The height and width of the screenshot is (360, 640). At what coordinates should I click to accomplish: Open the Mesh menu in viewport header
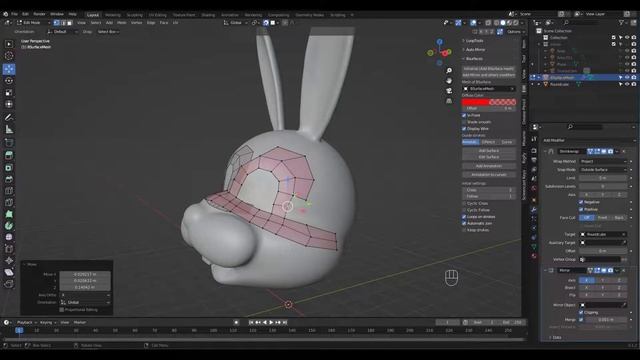[122, 23]
